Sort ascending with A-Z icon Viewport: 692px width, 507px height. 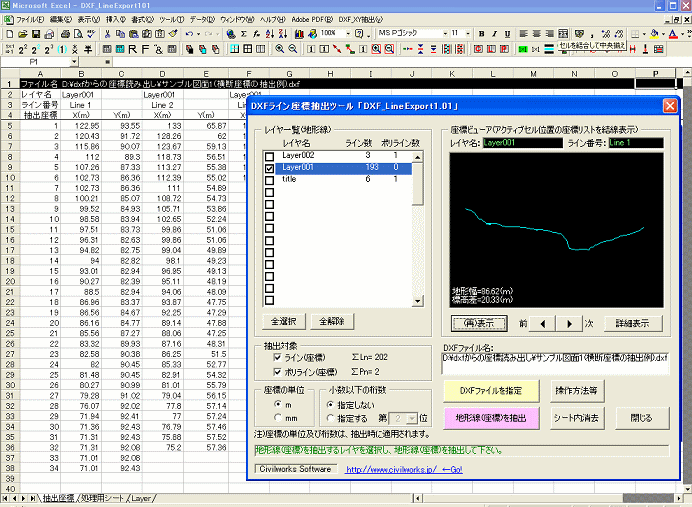click(x=270, y=34)
